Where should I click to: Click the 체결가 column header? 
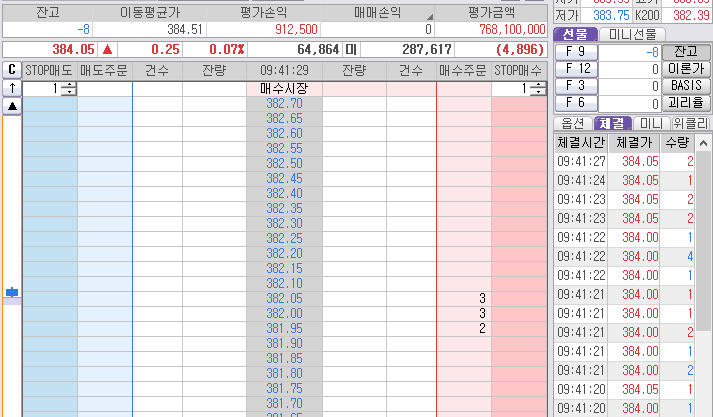coord(634,143)
